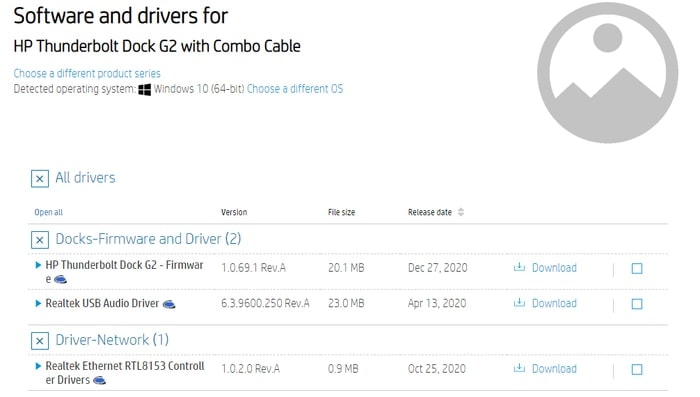Open the Choose a different OS link
Image resolution: width=700 pixels, height=397 pixels.
pos(295,89)
